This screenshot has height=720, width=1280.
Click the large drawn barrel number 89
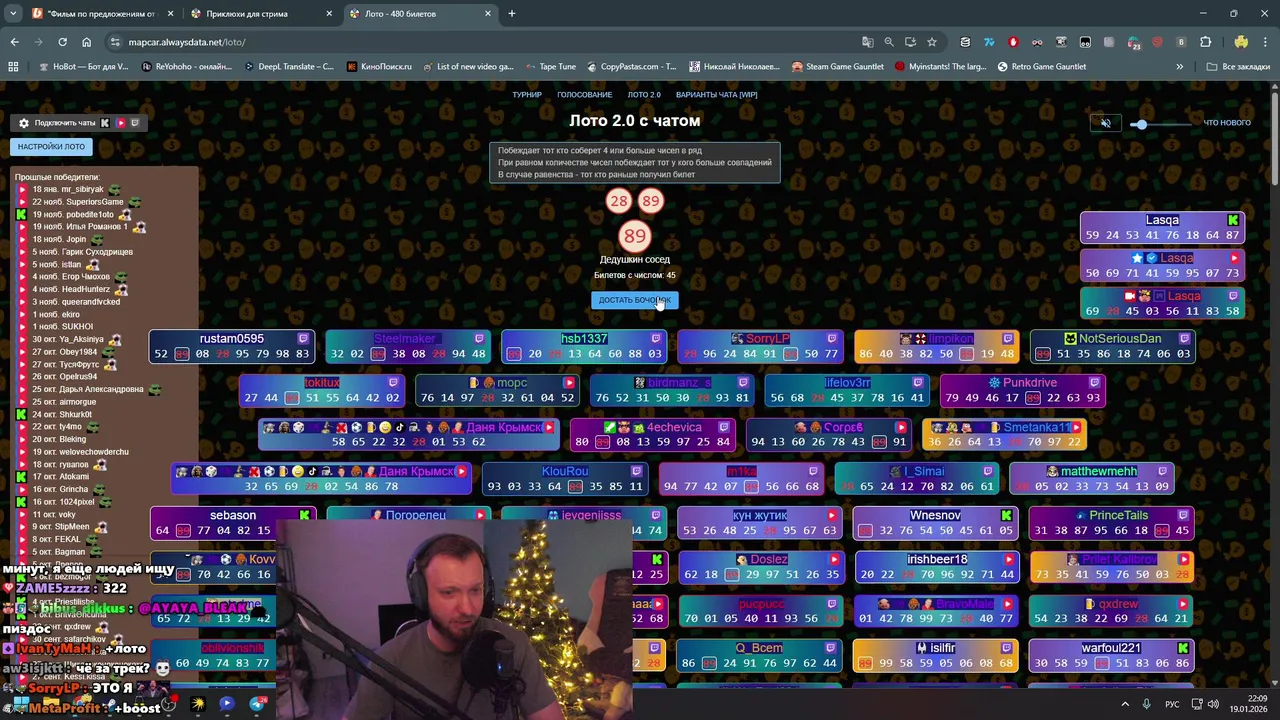[635, 236]
